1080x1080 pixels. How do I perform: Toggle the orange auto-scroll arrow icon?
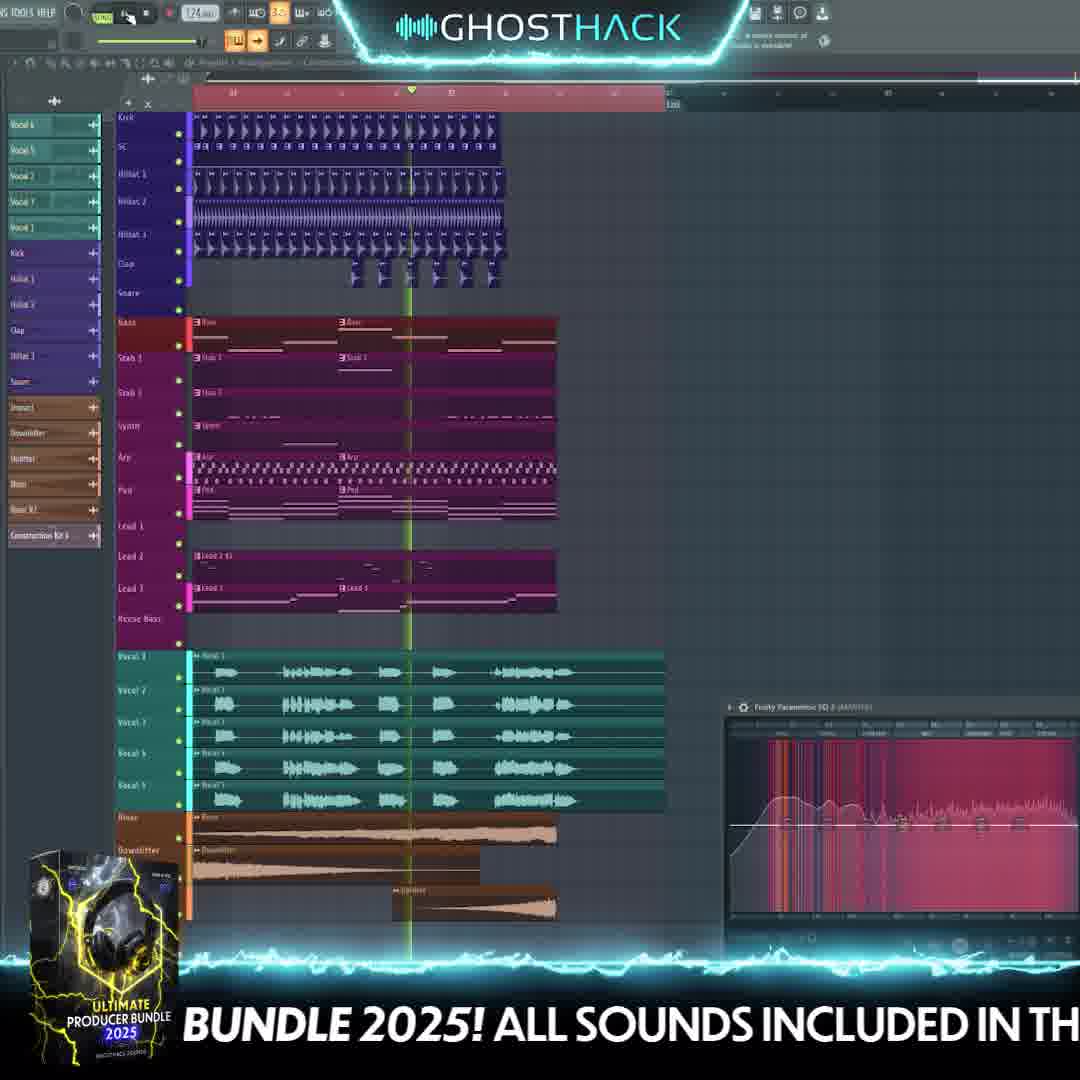[x=258, y=41]
